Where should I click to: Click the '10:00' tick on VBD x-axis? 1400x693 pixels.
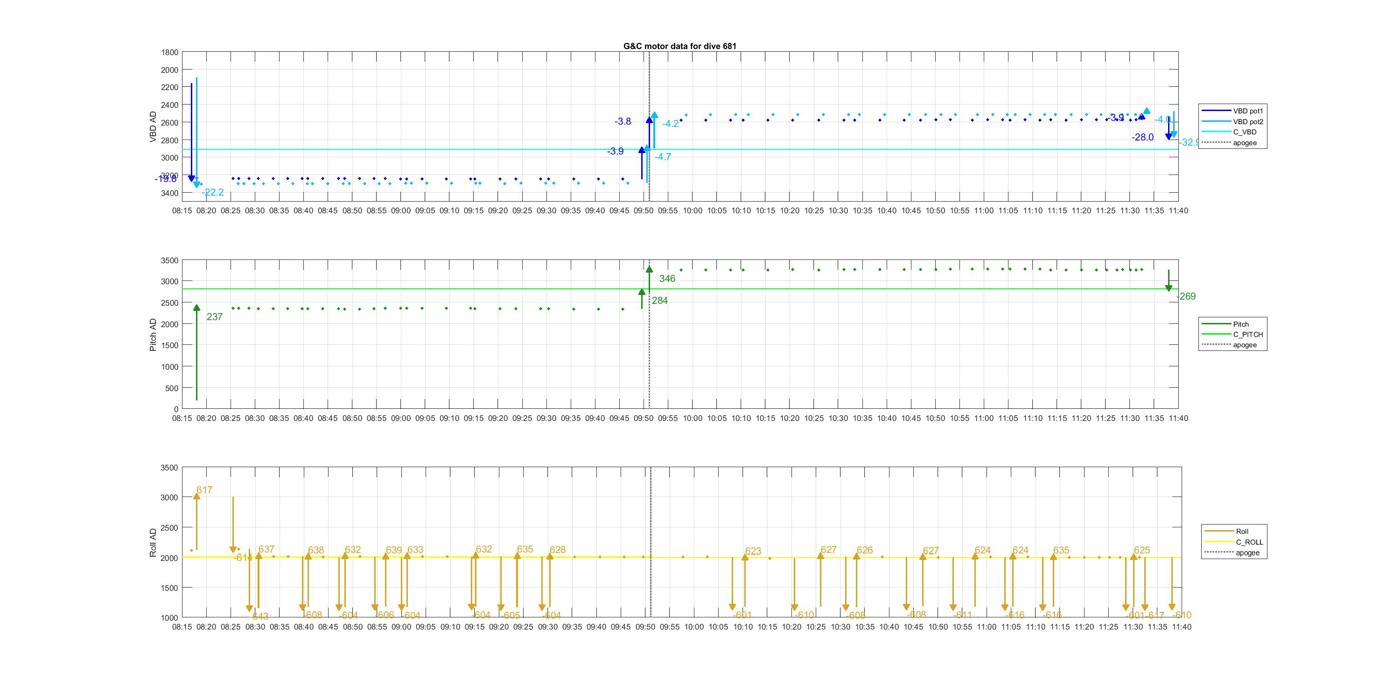[693, 211]
